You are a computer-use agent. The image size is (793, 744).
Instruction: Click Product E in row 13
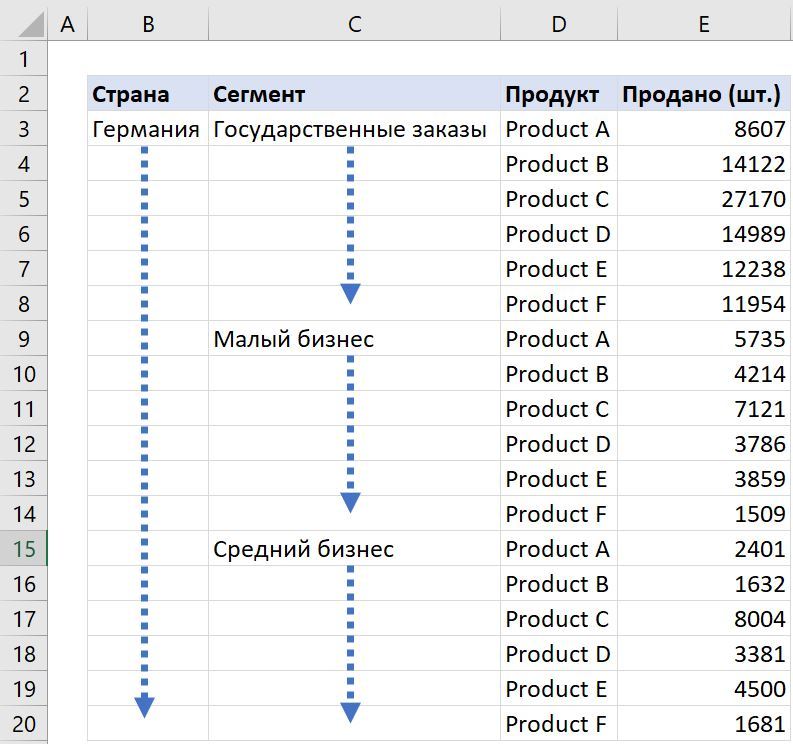pos(559,478)
